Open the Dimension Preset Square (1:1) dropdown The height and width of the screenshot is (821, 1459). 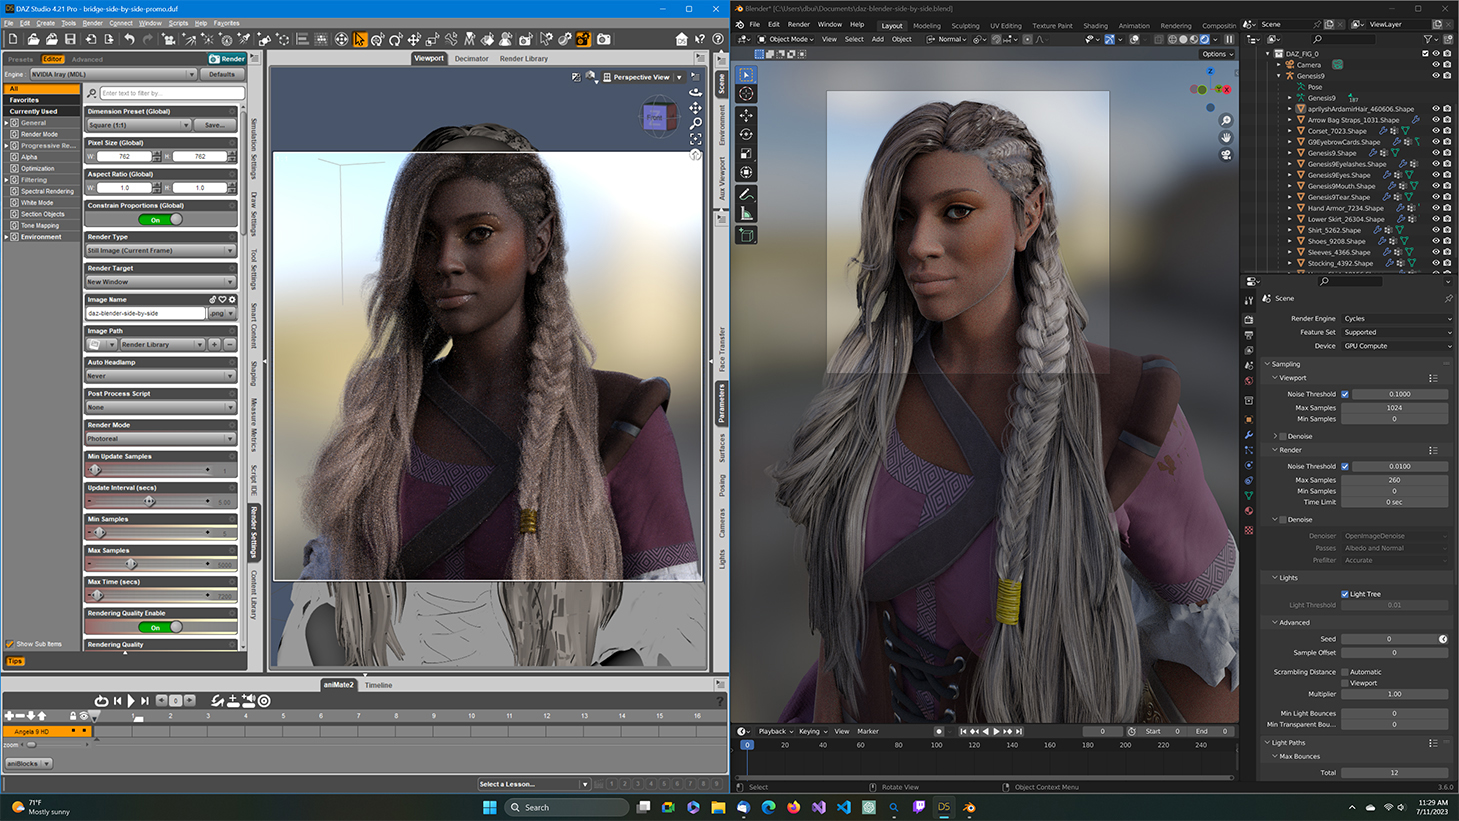[138, 125]
